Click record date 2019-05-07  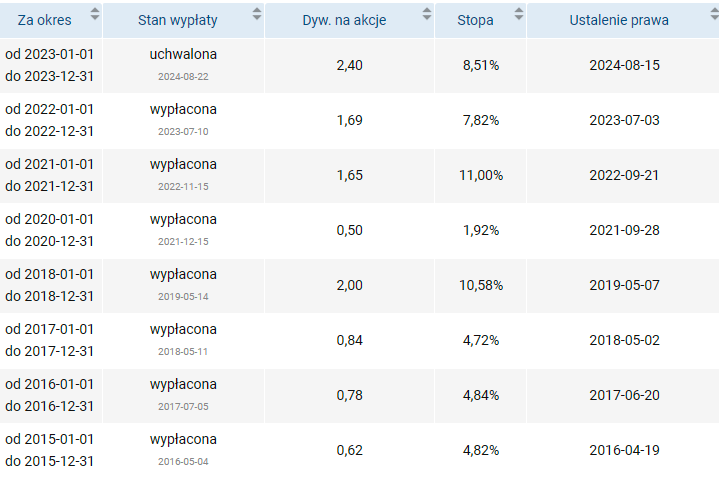click(x=625, y=285)
